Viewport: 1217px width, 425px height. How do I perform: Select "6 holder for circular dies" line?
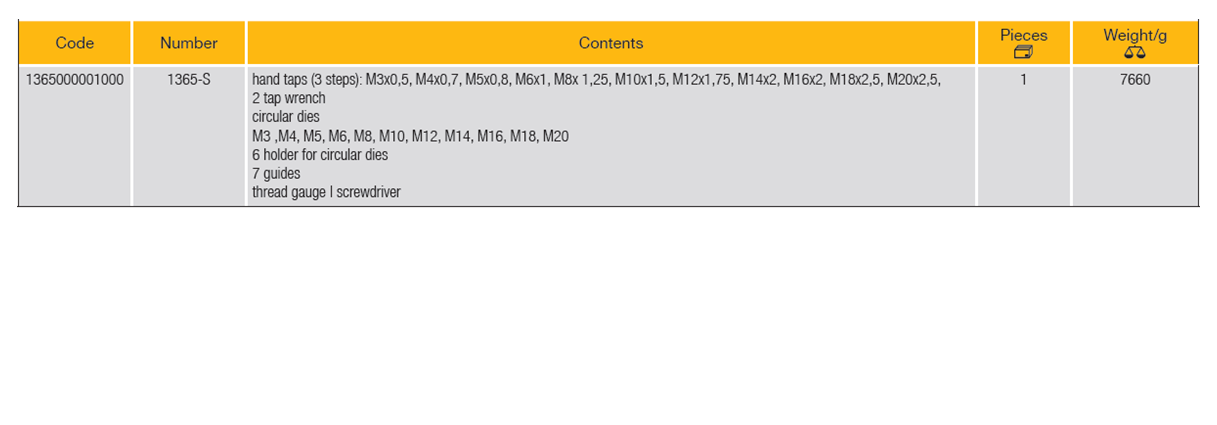(320, 154)
